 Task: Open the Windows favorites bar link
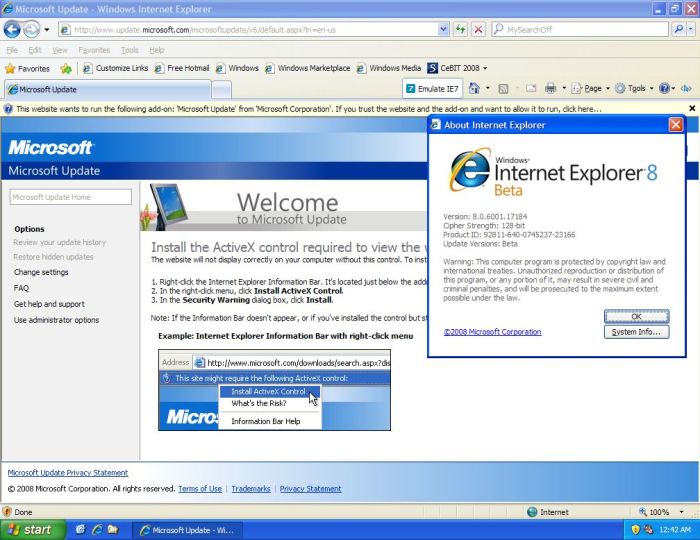coord(237,68)
